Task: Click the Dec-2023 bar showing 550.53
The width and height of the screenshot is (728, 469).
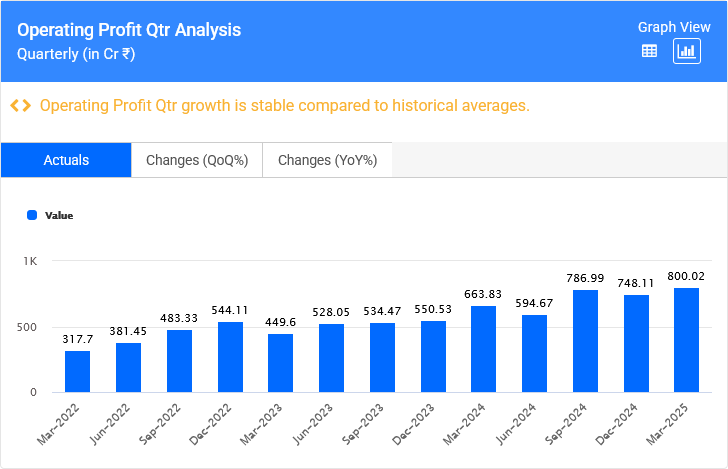Action: click(x=433, y=356)
